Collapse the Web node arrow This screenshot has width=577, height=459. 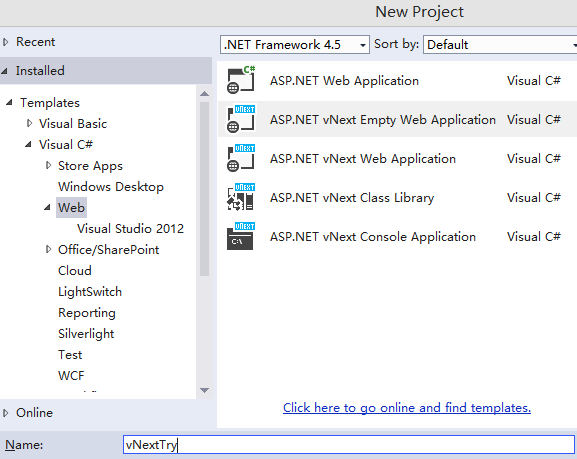click(x=47, y=208)
